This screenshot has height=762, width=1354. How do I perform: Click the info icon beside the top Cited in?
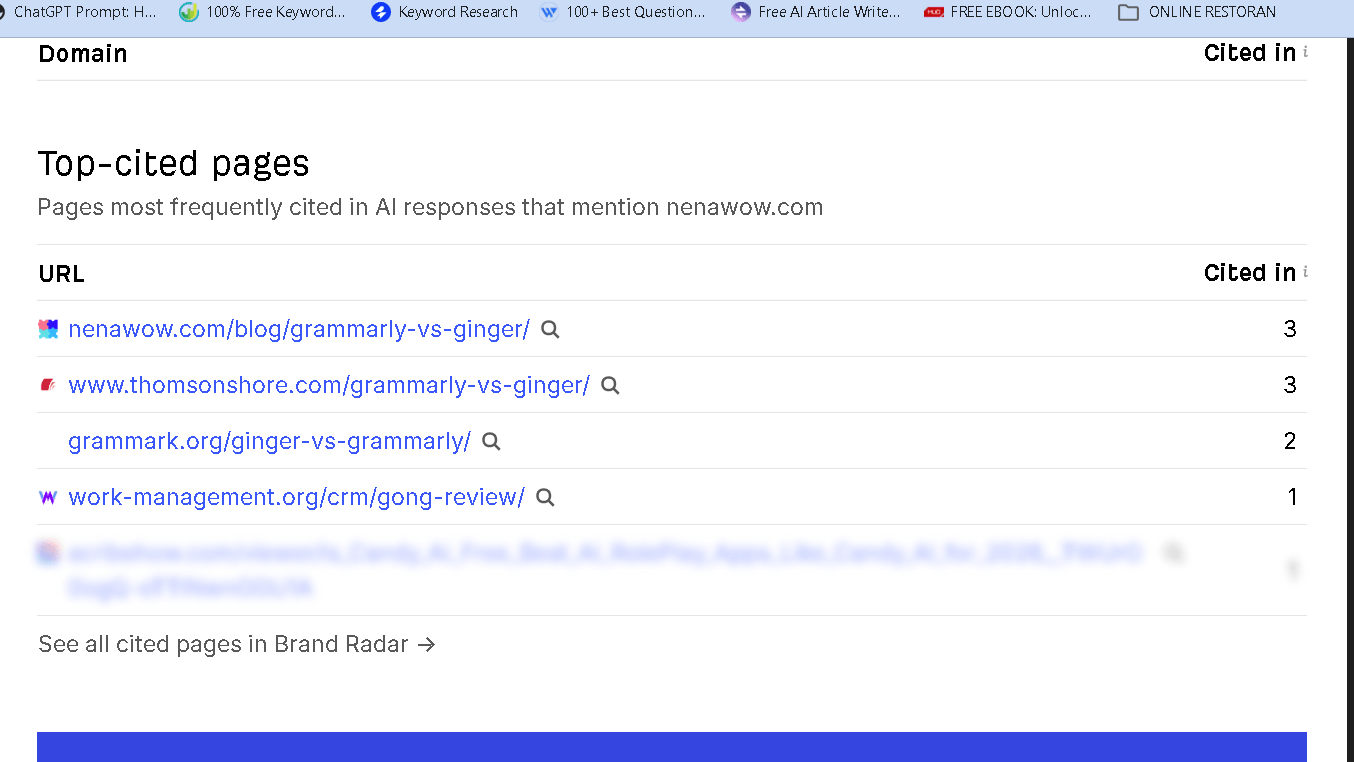1305,51
